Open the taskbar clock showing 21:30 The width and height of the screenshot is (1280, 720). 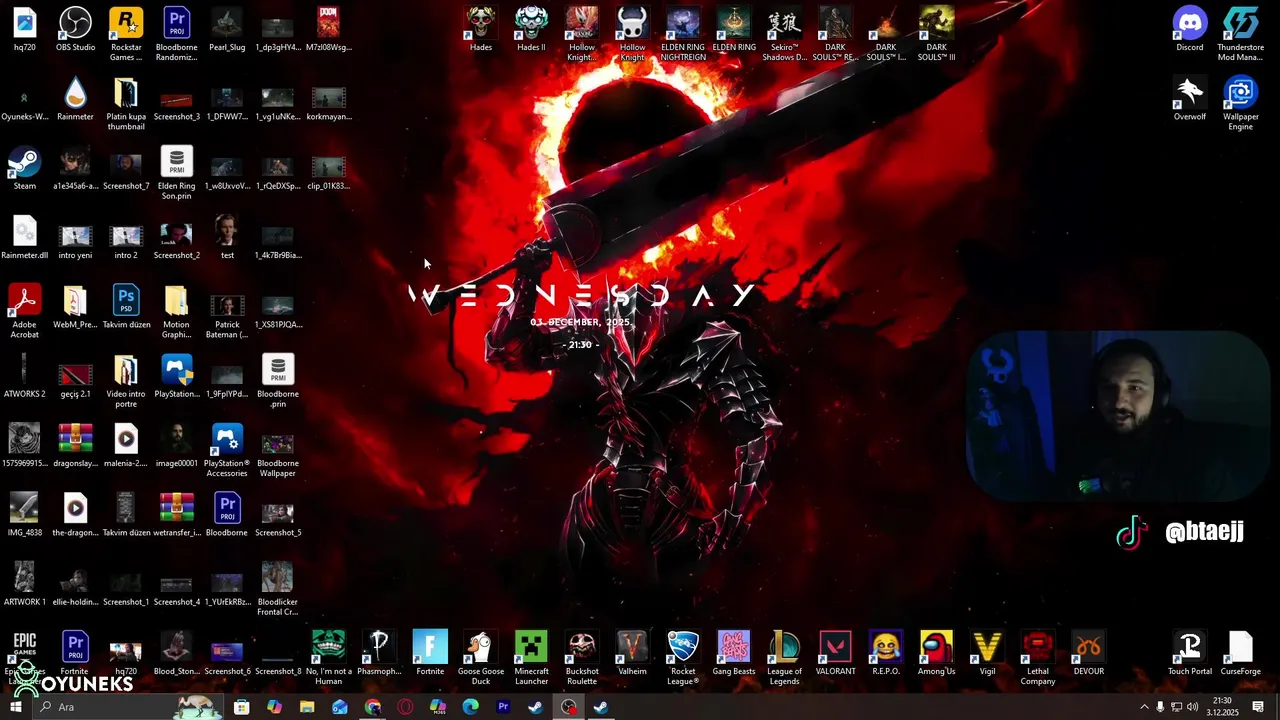[1222, 707]
